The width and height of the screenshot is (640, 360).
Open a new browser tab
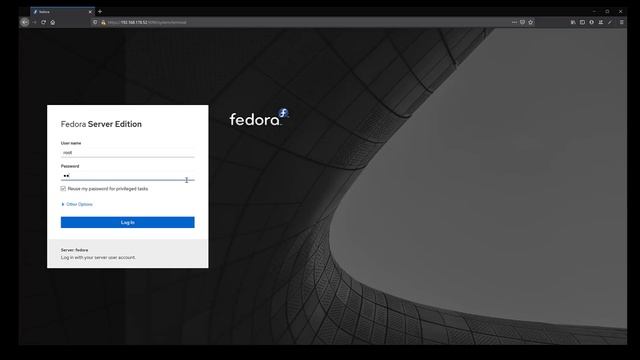click(x=100, y=12)
